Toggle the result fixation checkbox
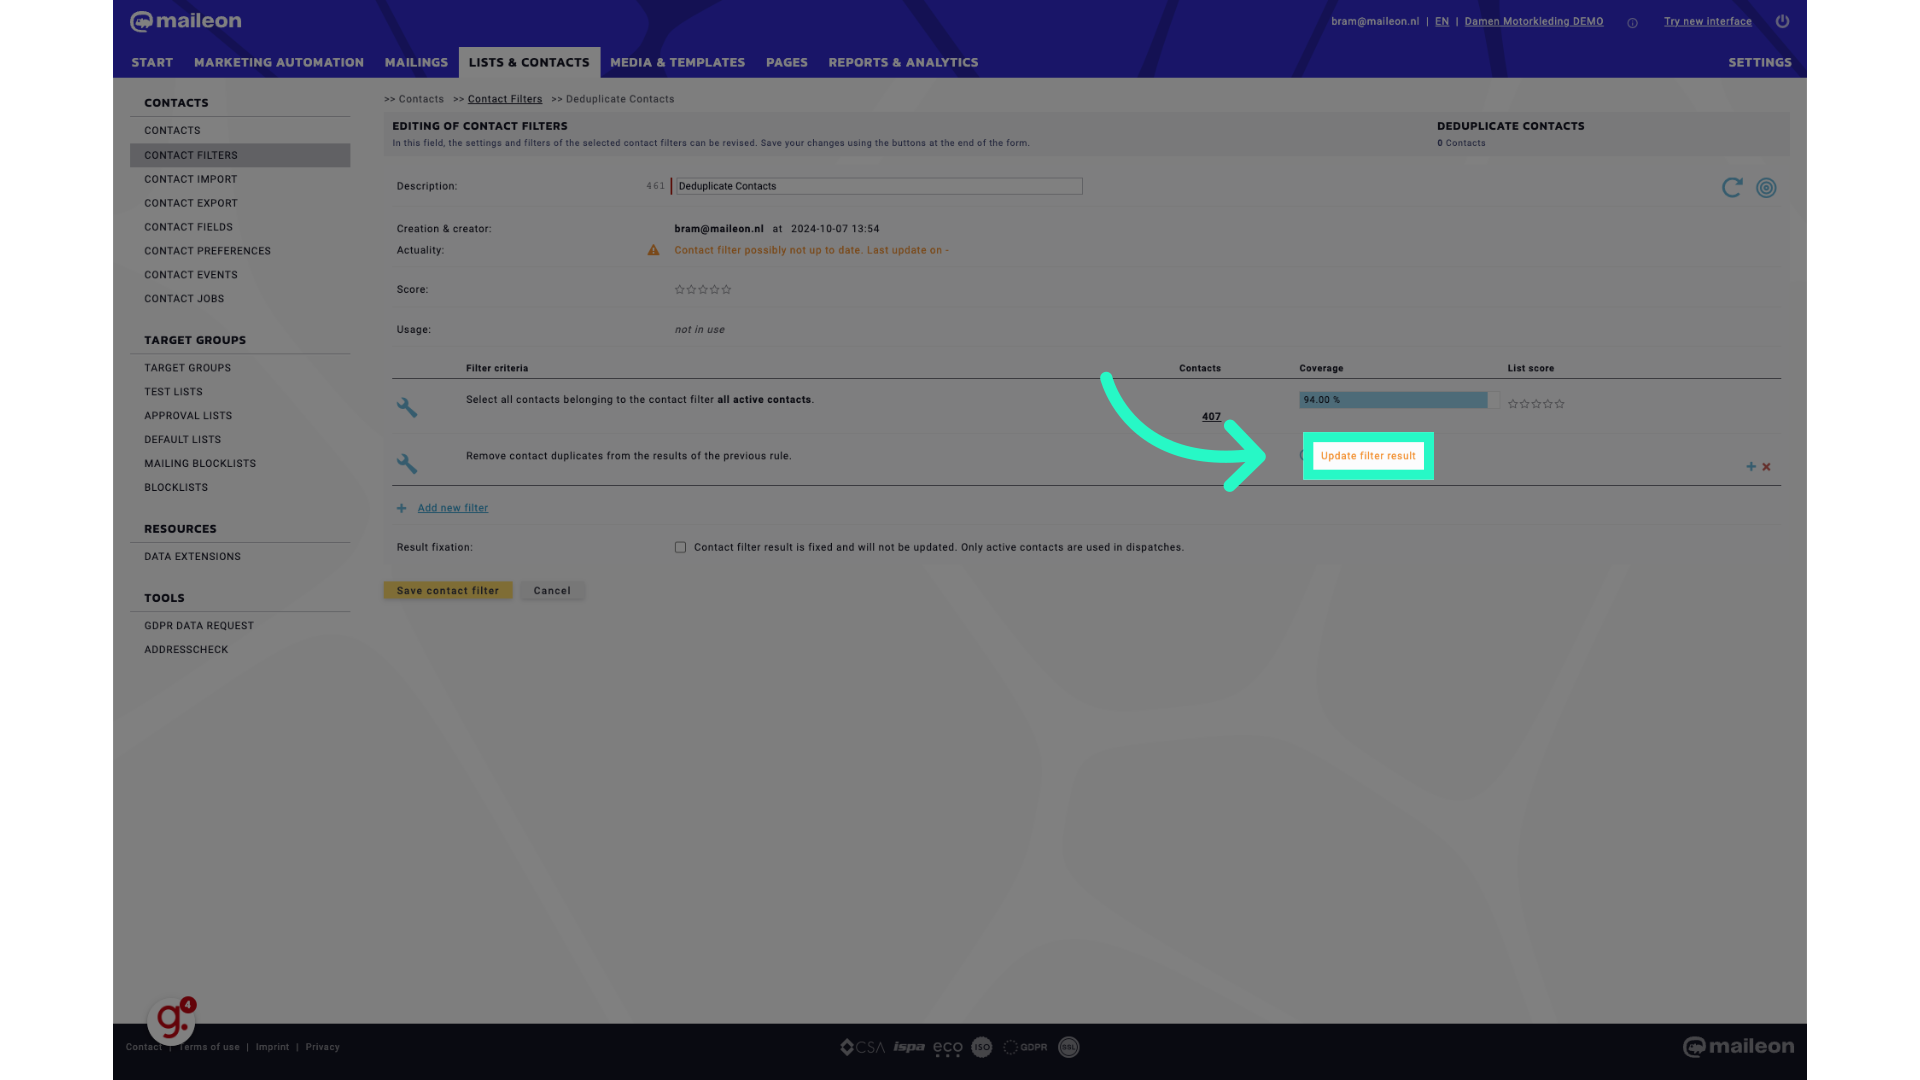Image resolution: width=1920 pixels, height=1080 pixels. (x=679, y=547)
